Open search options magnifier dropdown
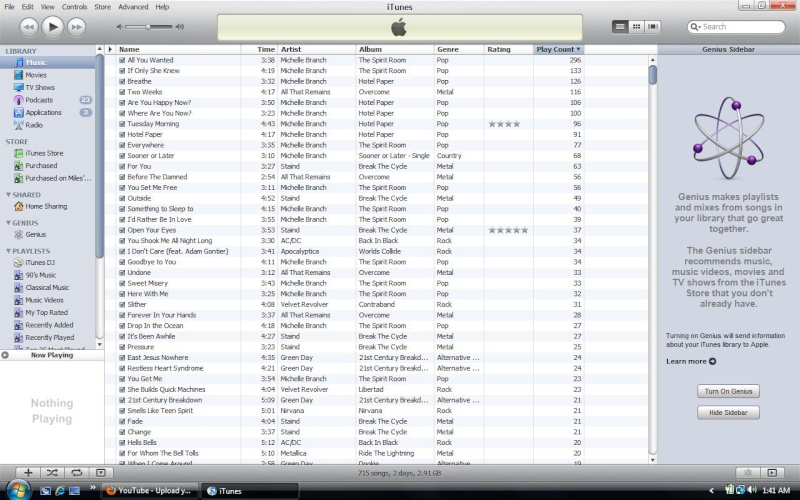 pyautogui.click(x=695, y=27)
